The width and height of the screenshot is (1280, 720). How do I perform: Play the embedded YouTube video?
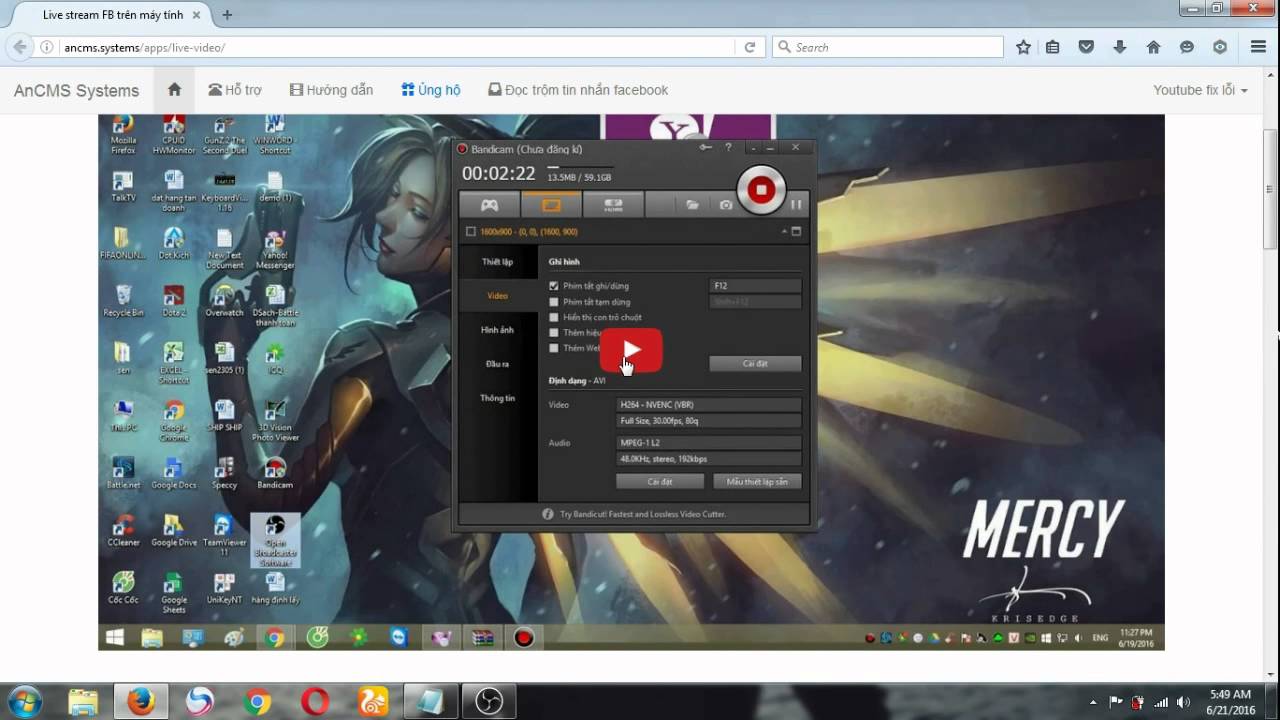tap(631, 350)
